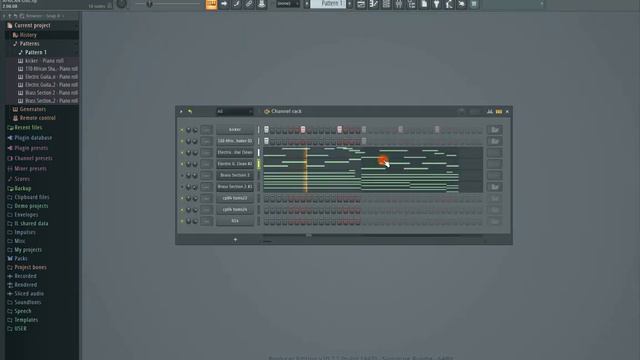Screen dimensions: 640x360
Task: Click the bottom channel name button in the rack
Action: [235, 221]
